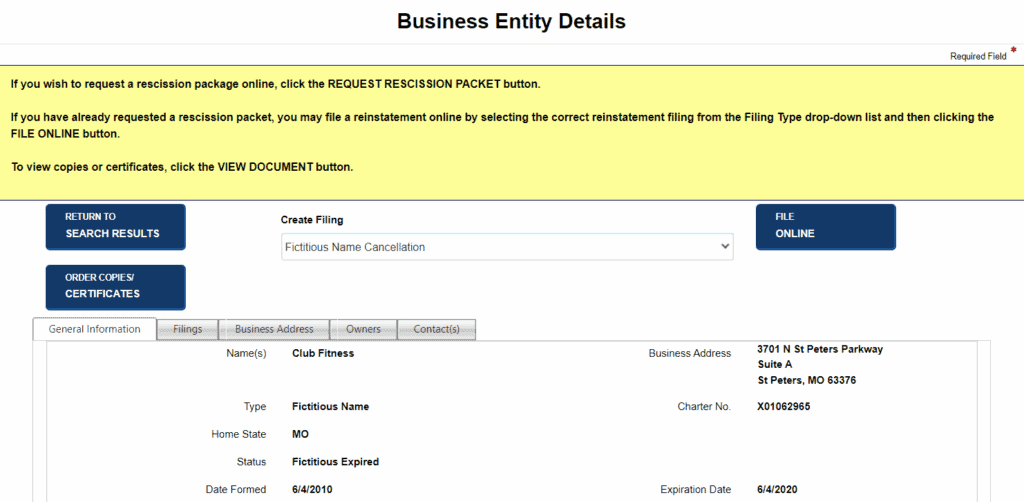Click the date formed value 6/4/2010

[x=313, y=490]
